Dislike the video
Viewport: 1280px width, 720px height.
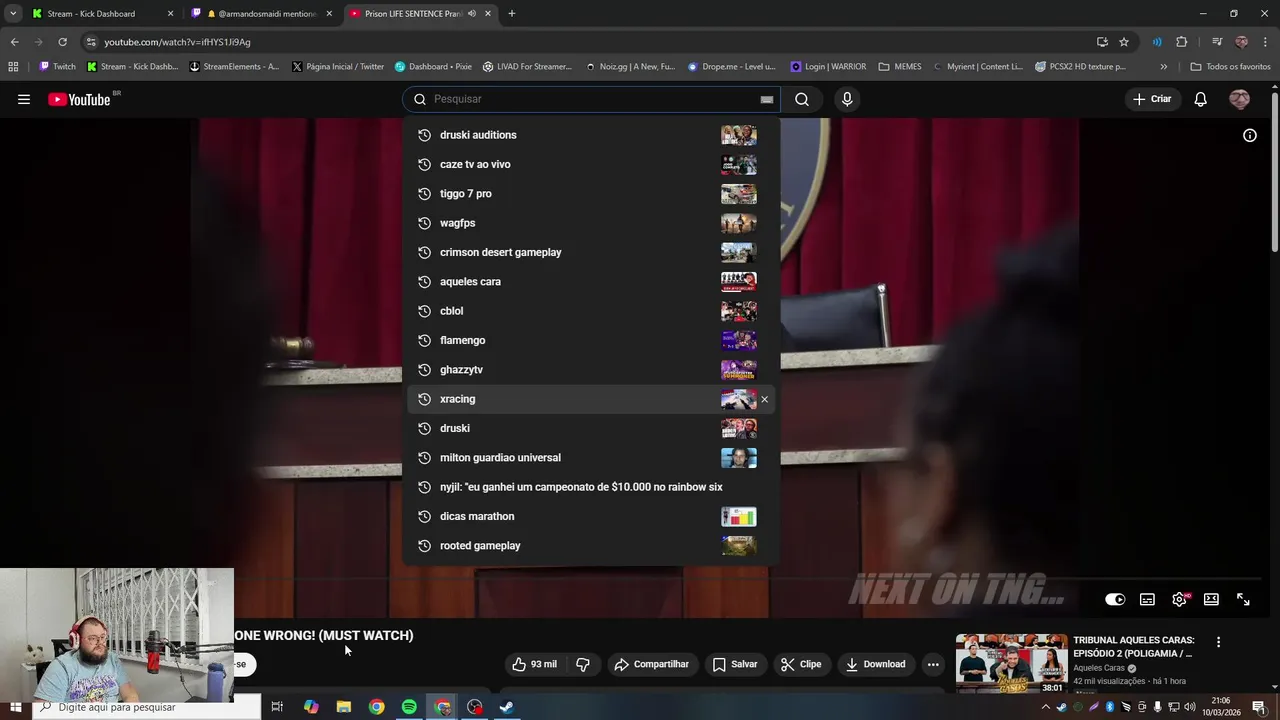583,664
